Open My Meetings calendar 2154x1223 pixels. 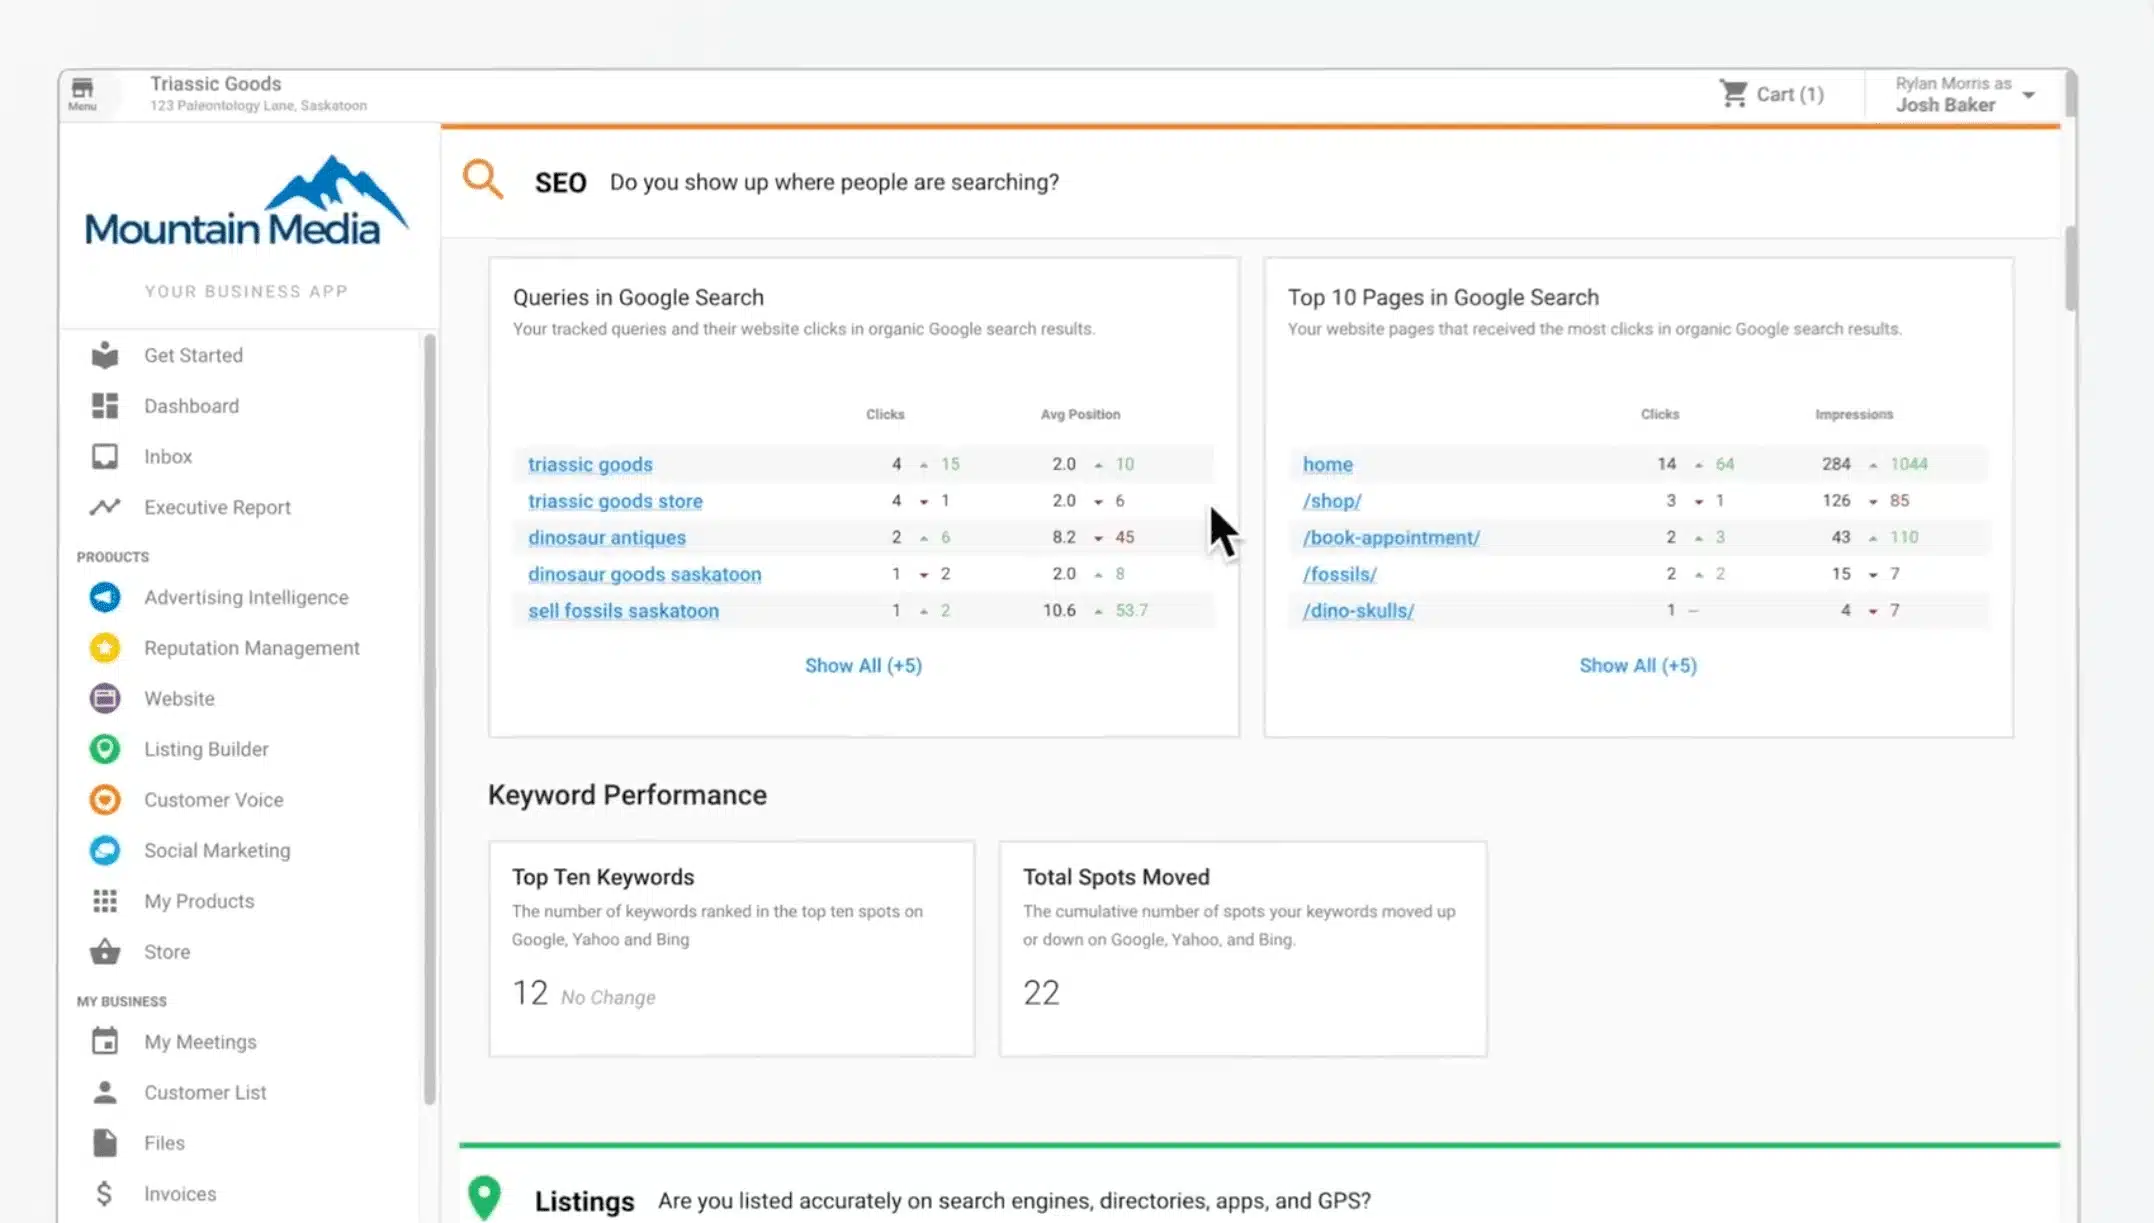pyautogui.click(x=200, y=1041)
